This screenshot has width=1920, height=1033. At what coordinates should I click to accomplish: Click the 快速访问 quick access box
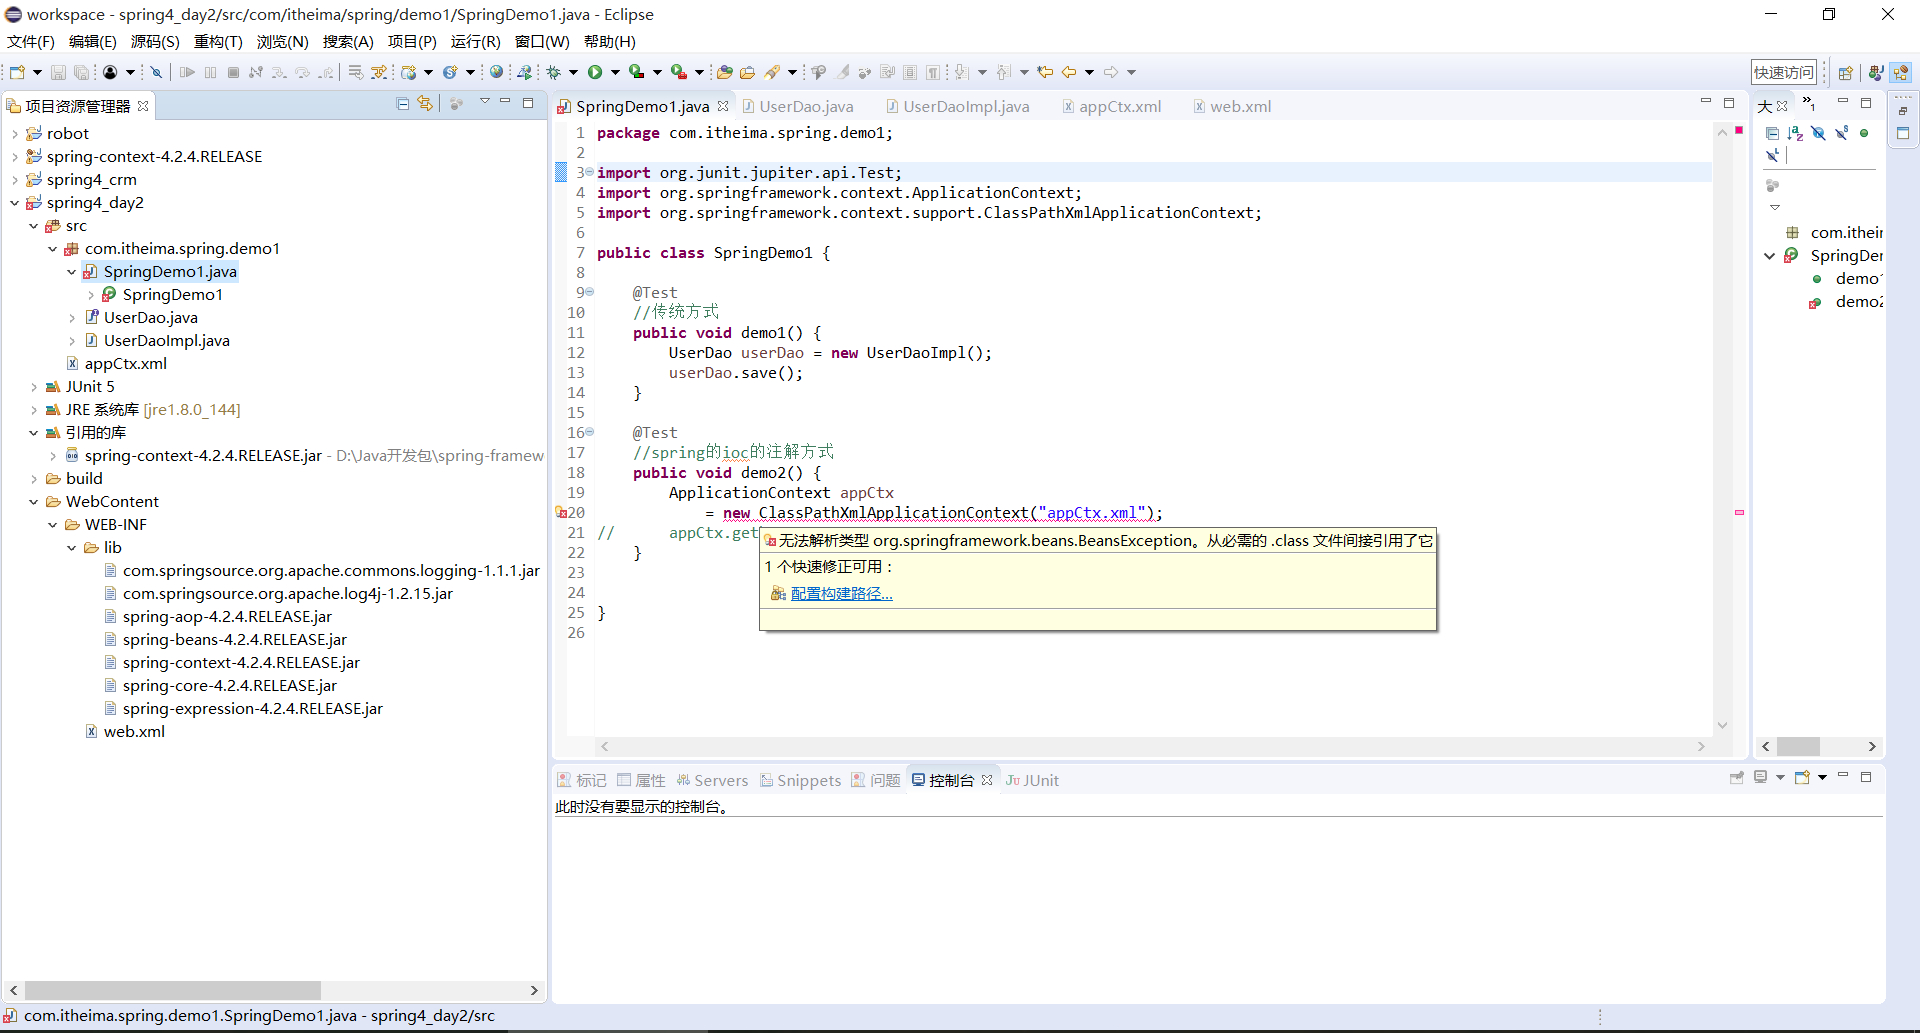click(x=1783, y=72)
